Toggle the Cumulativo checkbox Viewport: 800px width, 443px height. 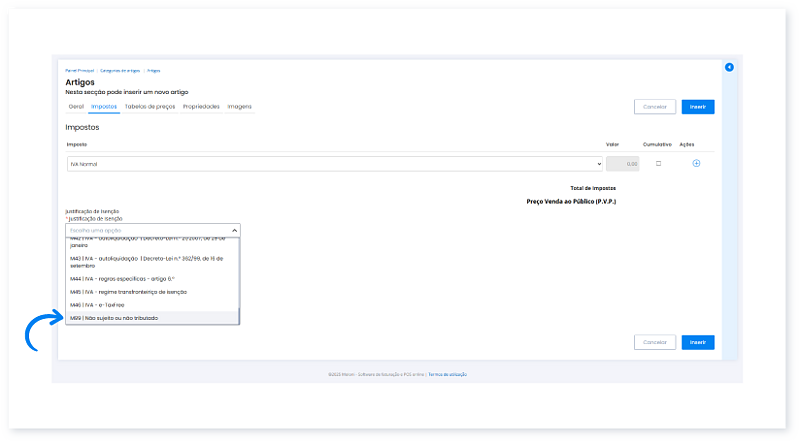(x=657, y=163)
